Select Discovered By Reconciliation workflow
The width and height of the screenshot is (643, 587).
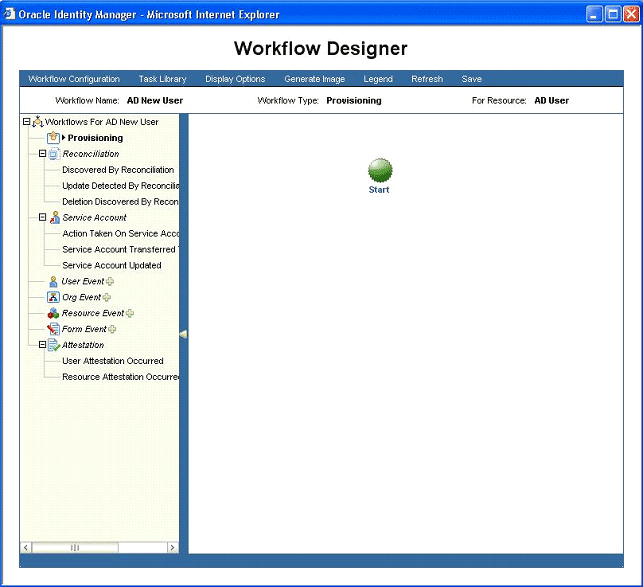tap(118, 170)
